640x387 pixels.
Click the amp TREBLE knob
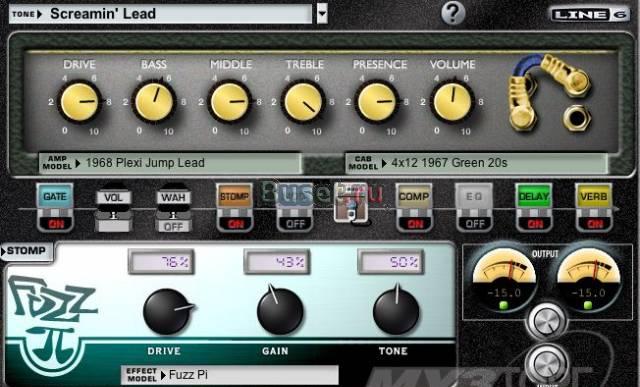(303, 102)
